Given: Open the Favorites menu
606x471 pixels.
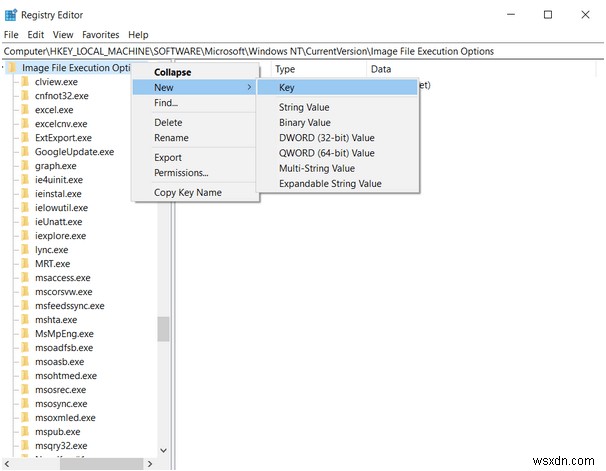Looking at the screenshot, I should pyautogui.click(x=100, y=35).
